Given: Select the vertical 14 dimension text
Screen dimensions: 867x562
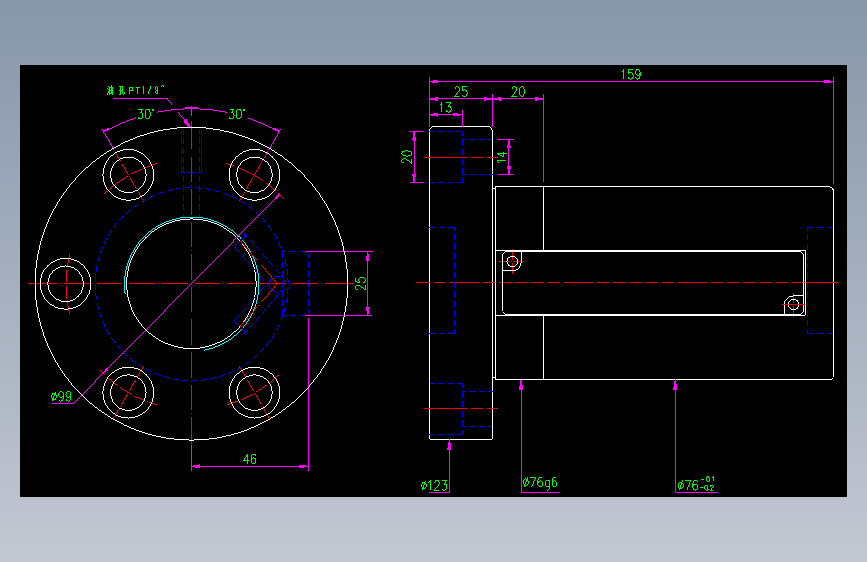Looking at the screenshot, I should (502, 157).
